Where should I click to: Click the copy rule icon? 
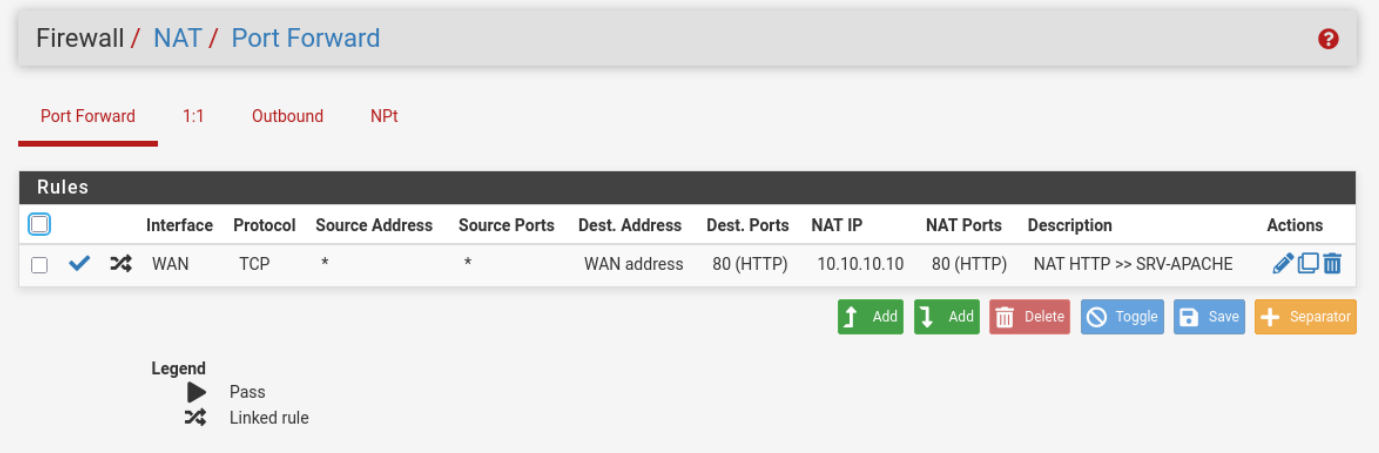pyautogui.click(x=1308, y=264)
